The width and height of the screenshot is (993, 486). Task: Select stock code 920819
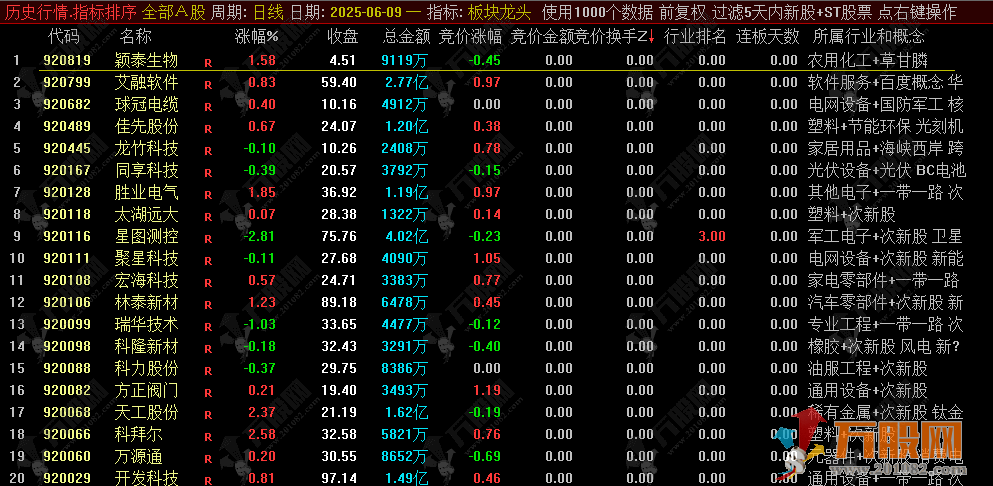pyautogui.click(x=67, y=61)
